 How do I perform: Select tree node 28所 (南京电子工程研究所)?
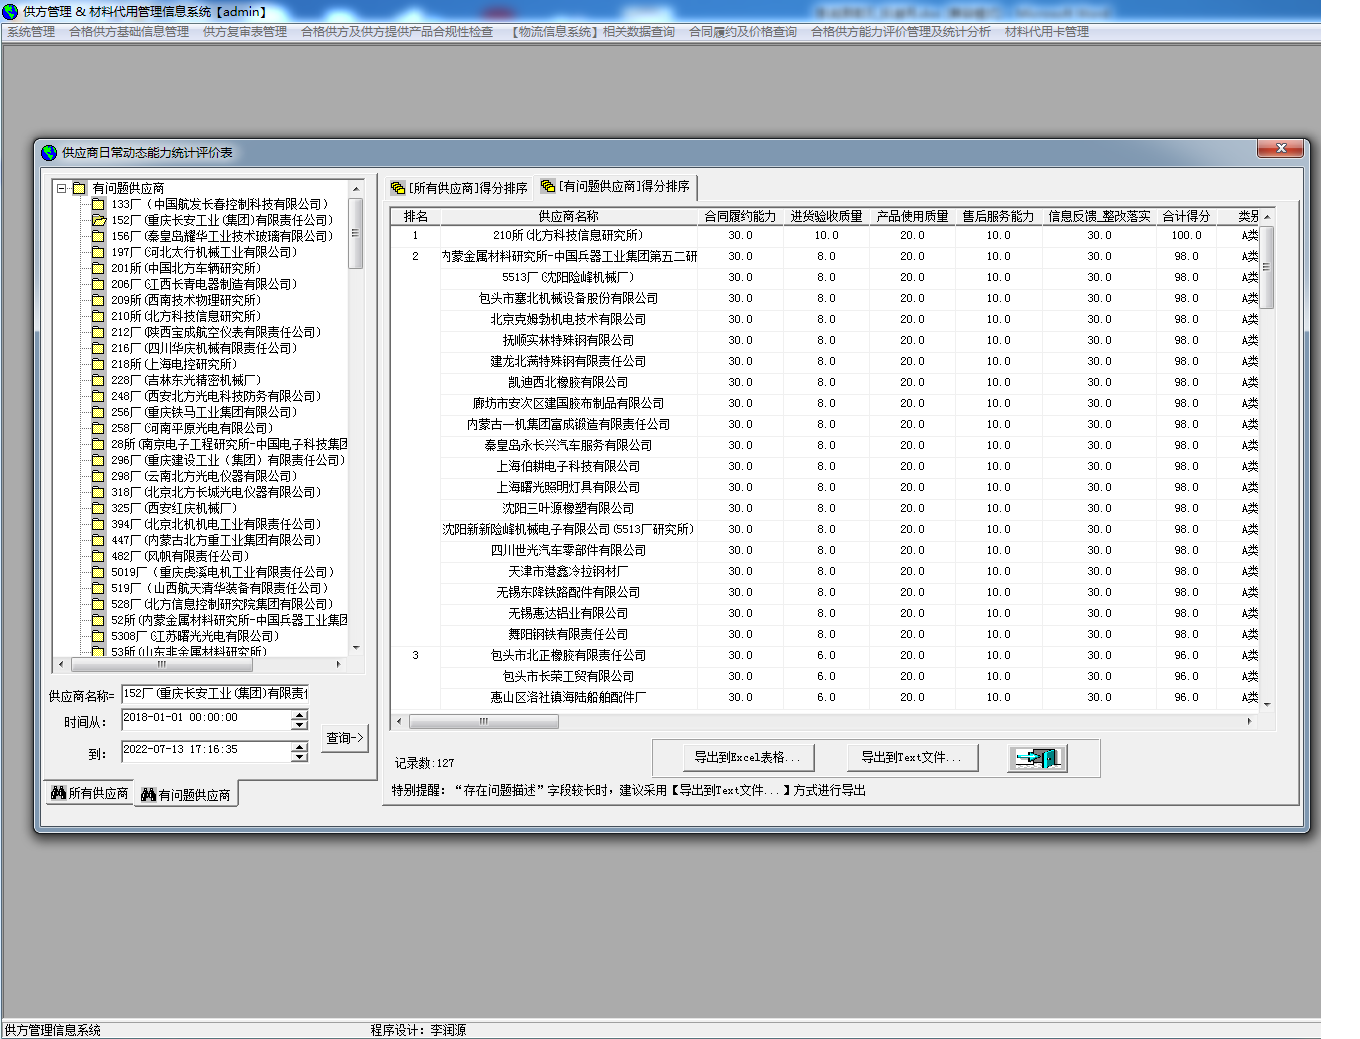click(229, 444)
